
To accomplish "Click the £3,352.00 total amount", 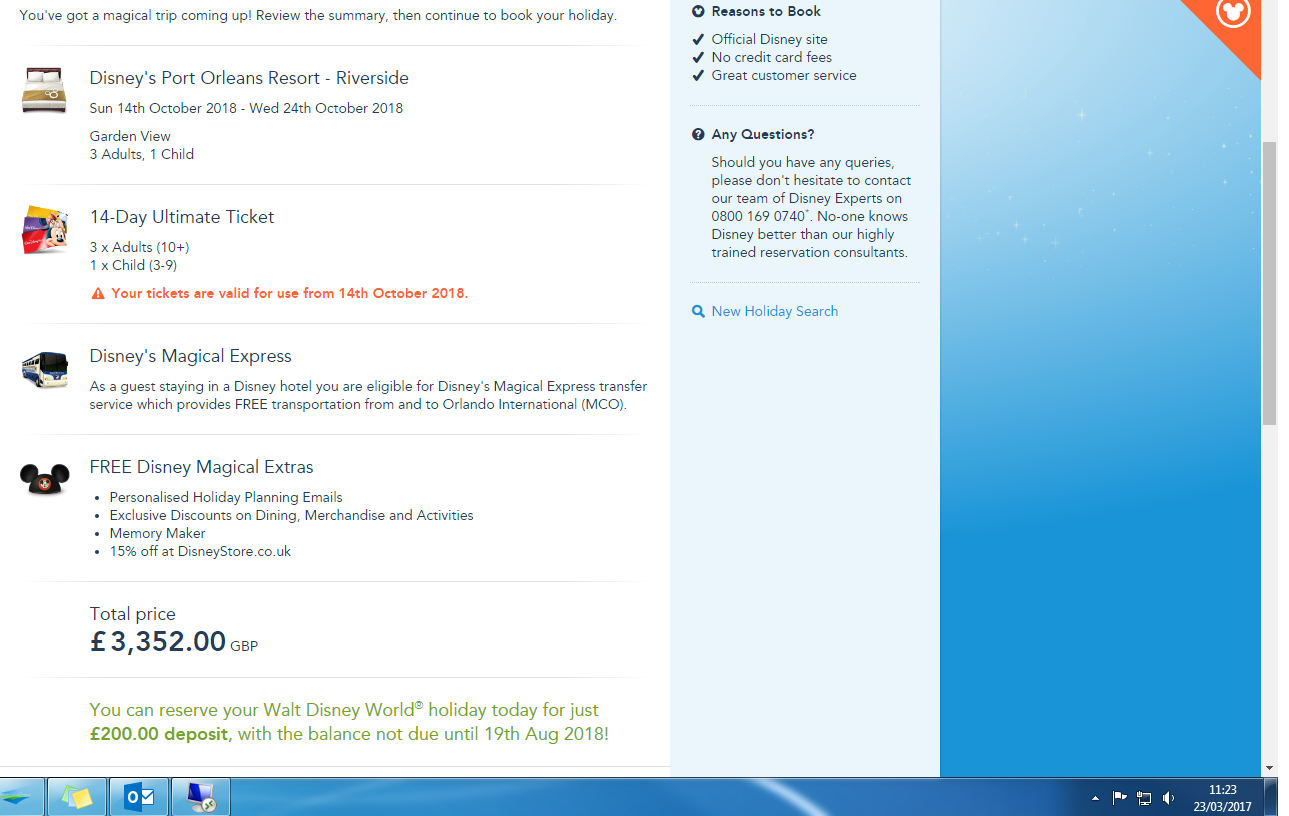I will pyautogui.click(x=158, y=641).
